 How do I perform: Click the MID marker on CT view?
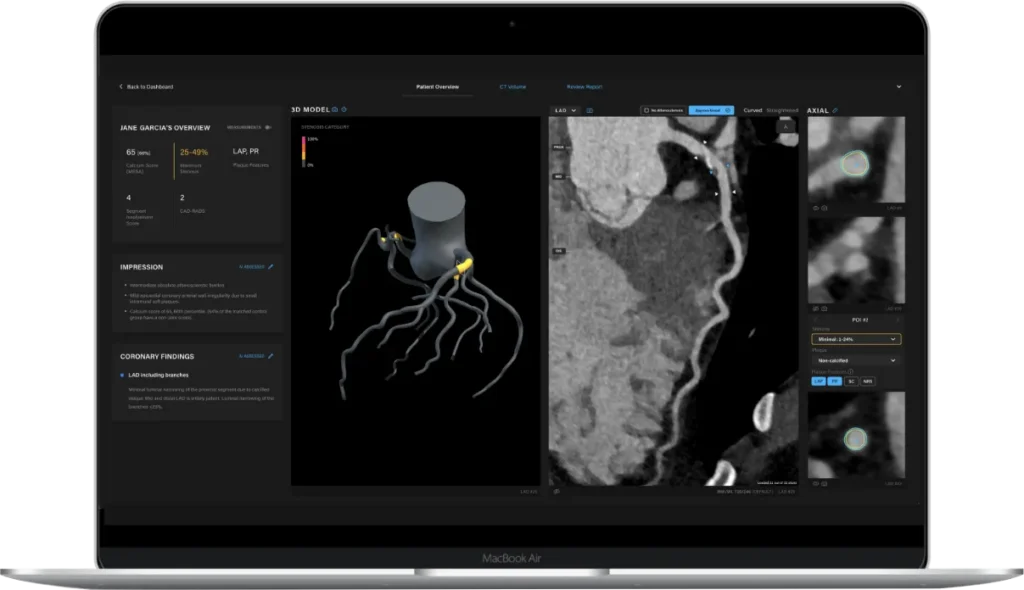558,176
